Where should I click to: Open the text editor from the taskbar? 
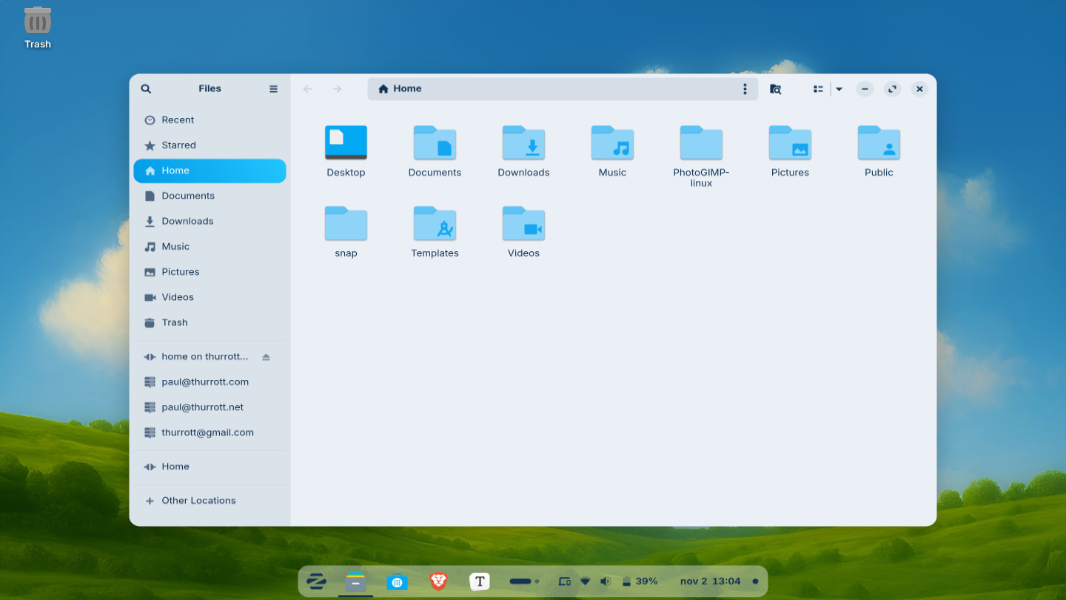pos(479,581)
